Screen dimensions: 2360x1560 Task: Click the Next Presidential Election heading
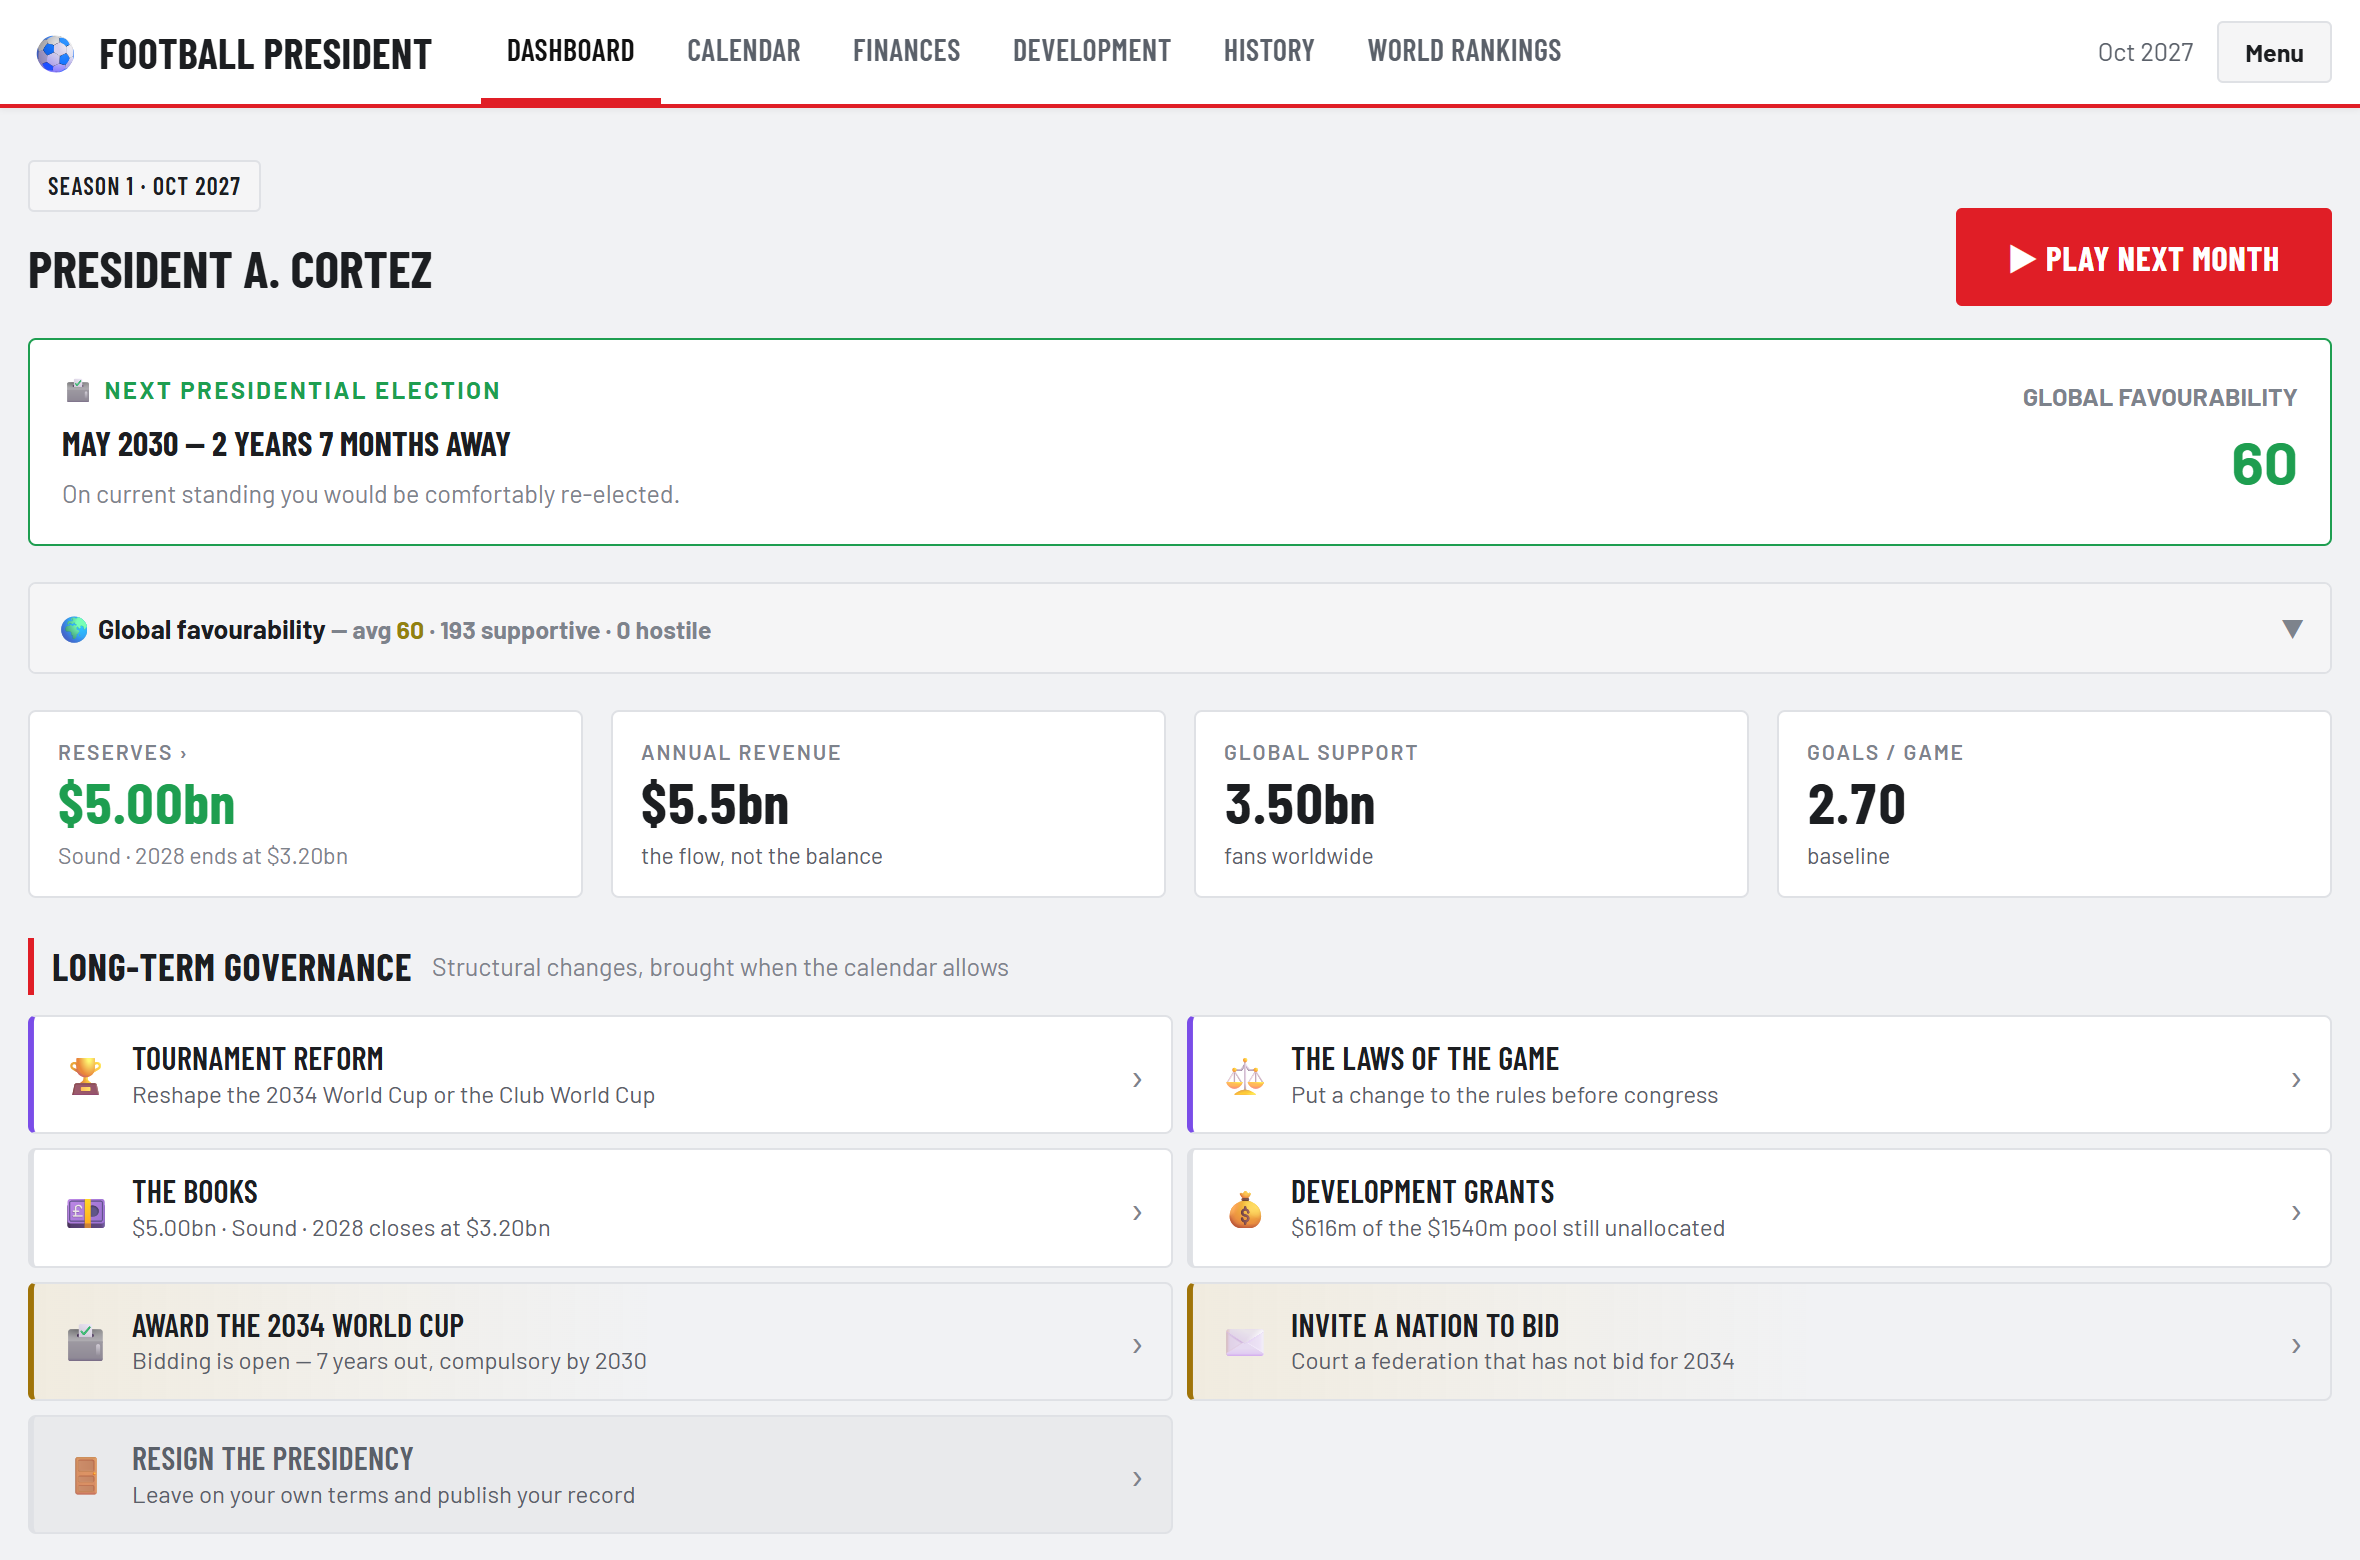point(302,391)
